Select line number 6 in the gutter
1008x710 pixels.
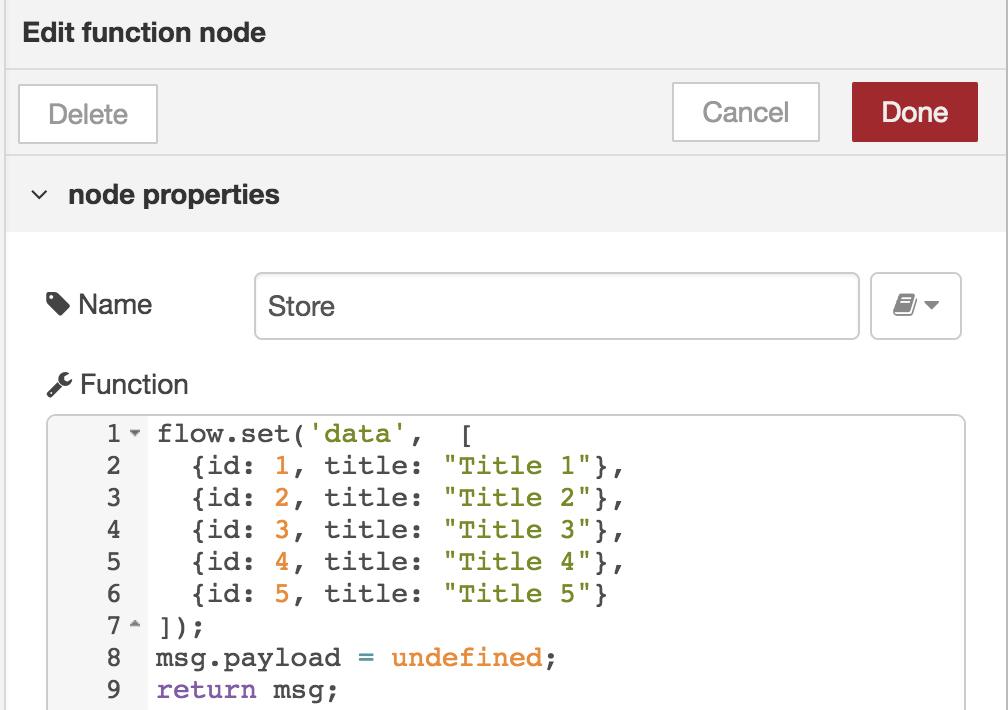pos(114,594)
